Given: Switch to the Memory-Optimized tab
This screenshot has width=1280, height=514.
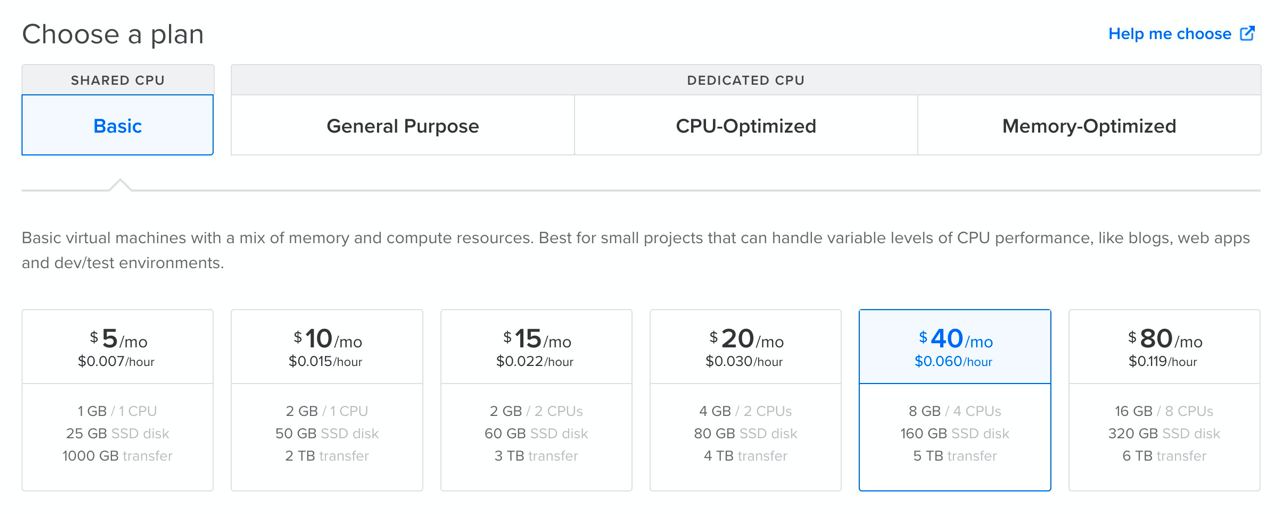Looking at the screenshot, I should [1089, 126].
